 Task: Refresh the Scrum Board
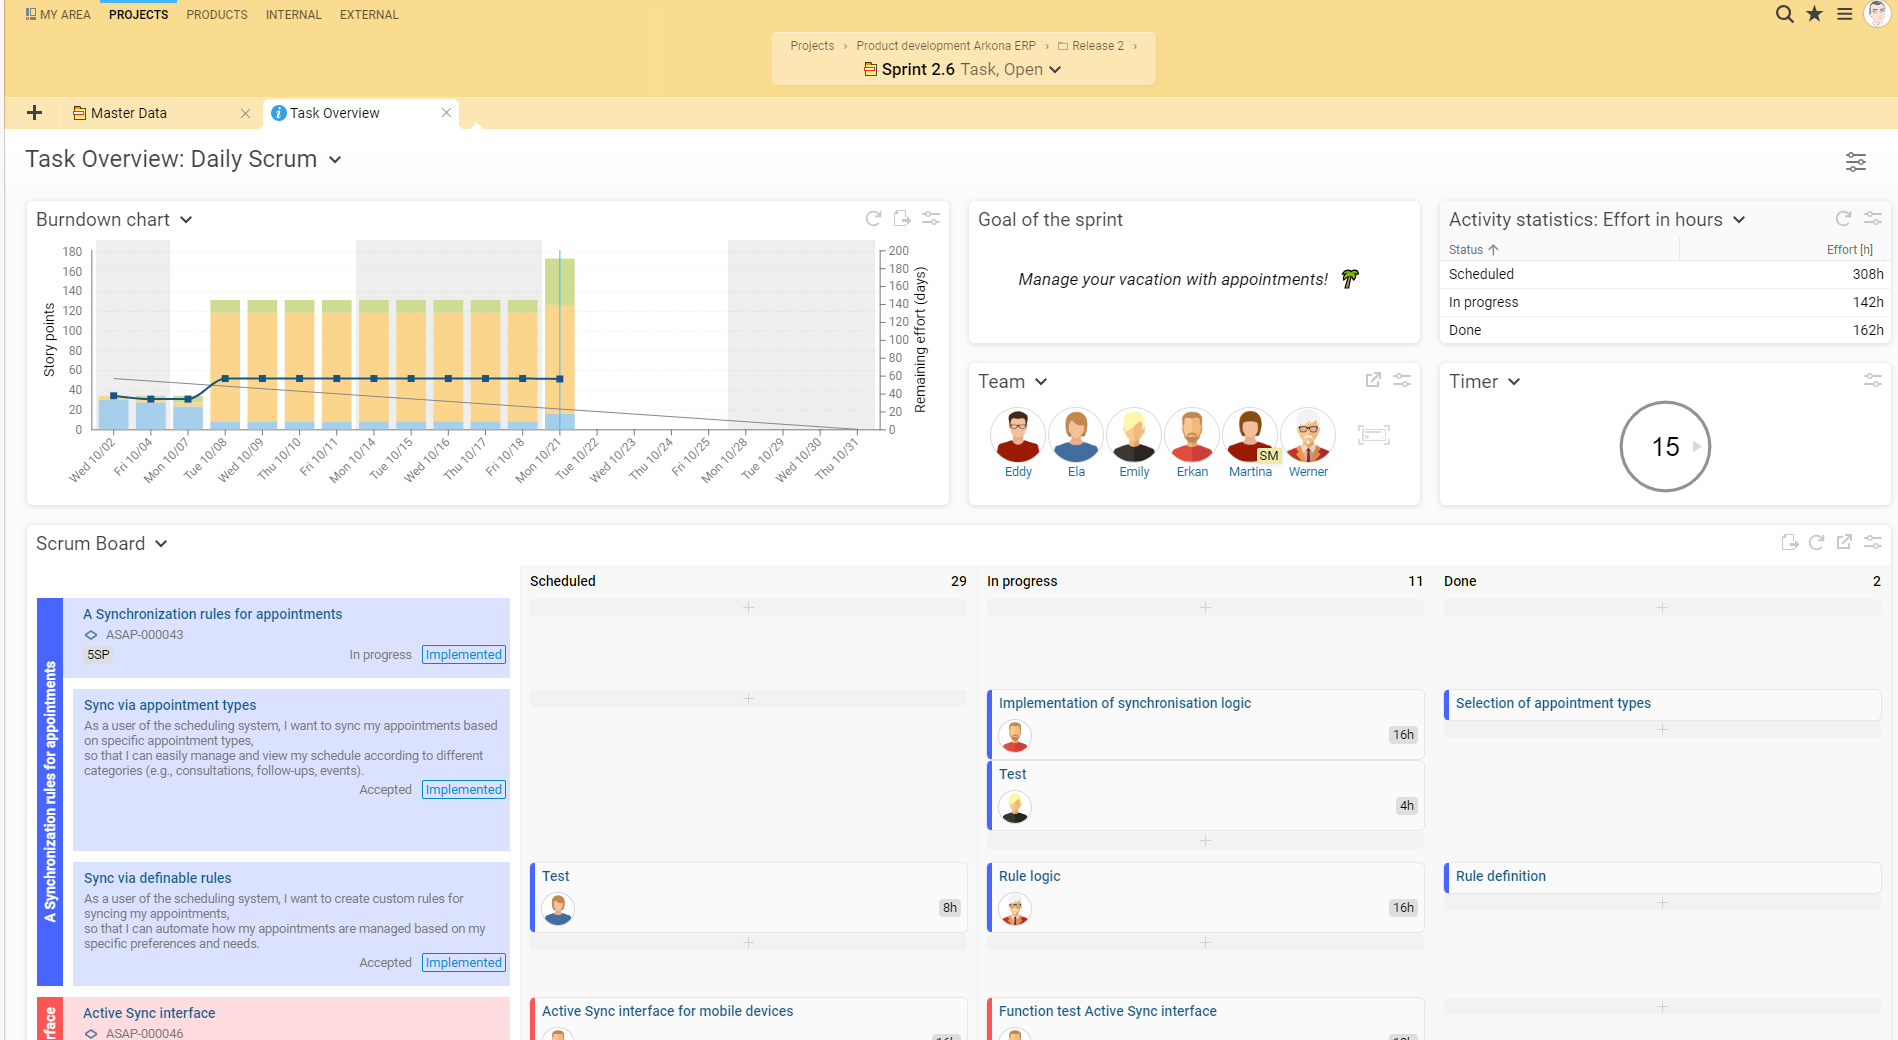[1816, 542]
